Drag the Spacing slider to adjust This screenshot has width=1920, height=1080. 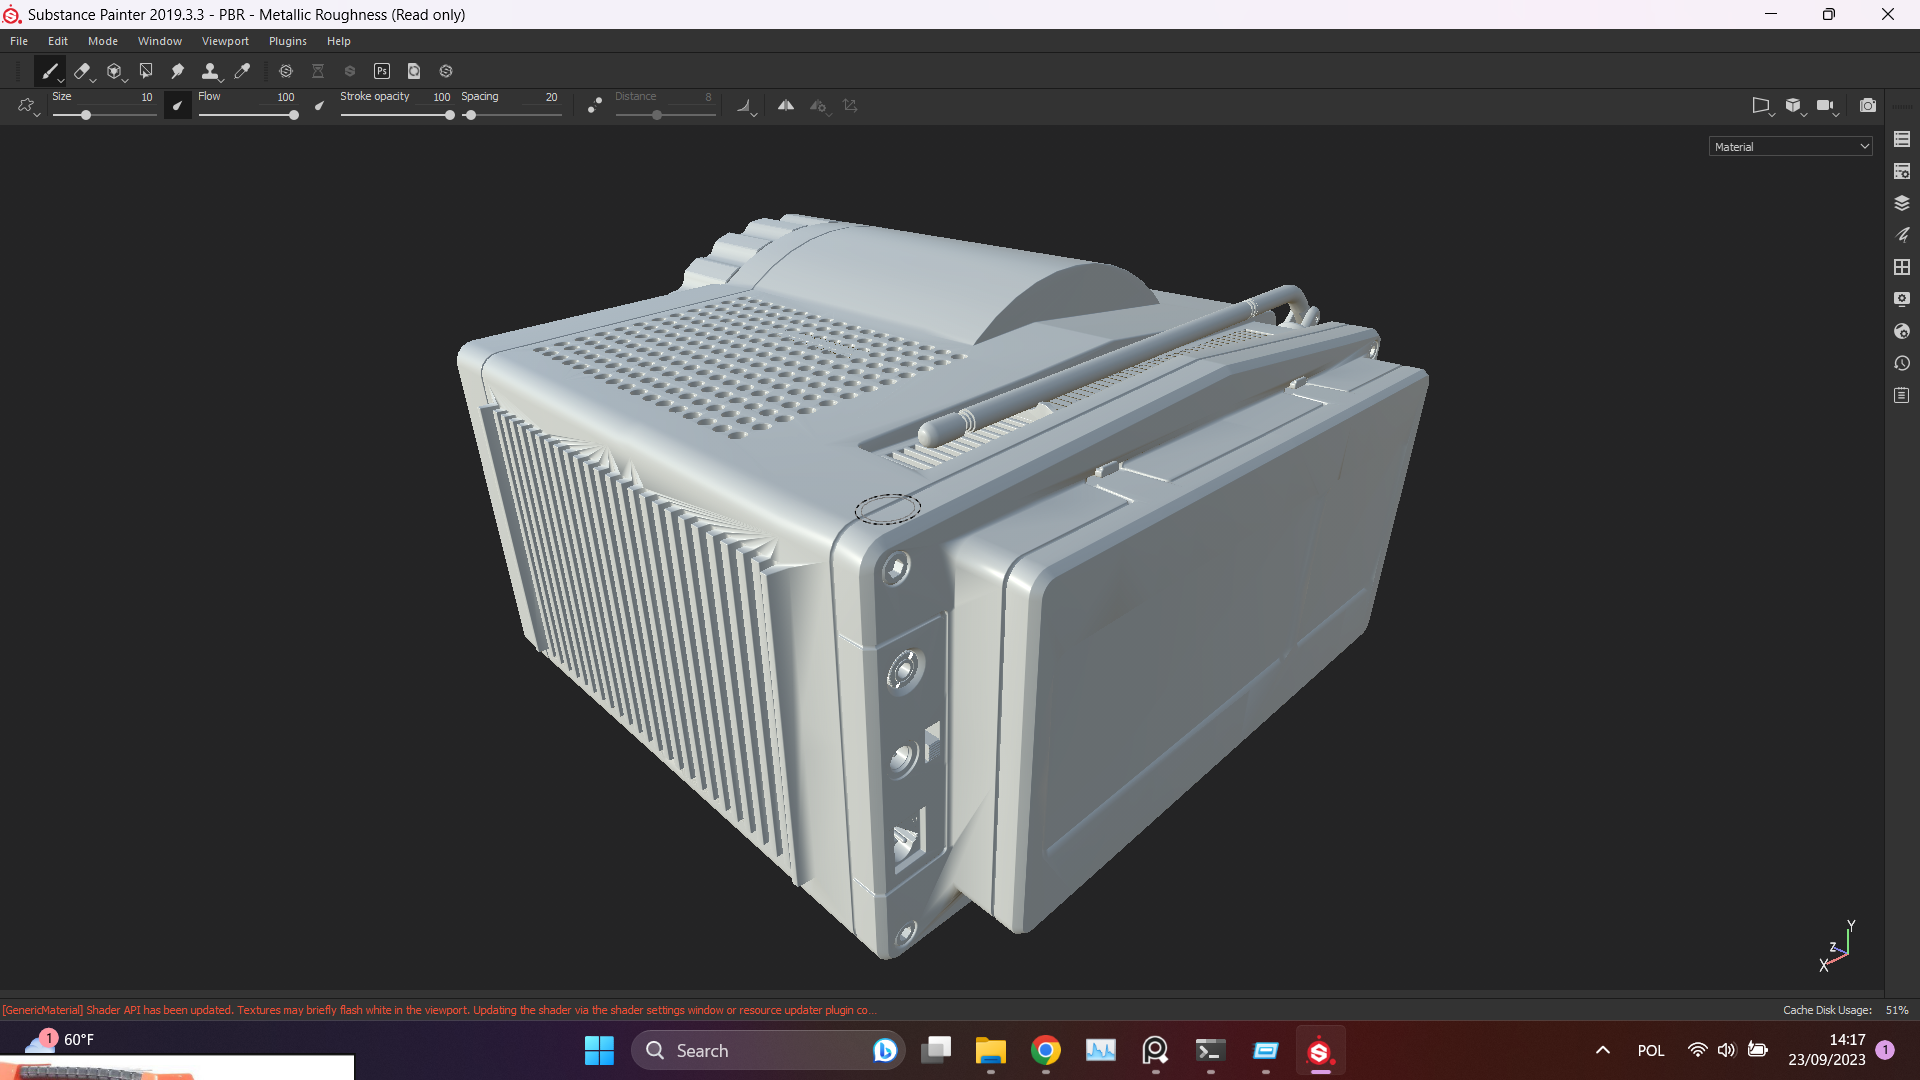click(471, 115)
